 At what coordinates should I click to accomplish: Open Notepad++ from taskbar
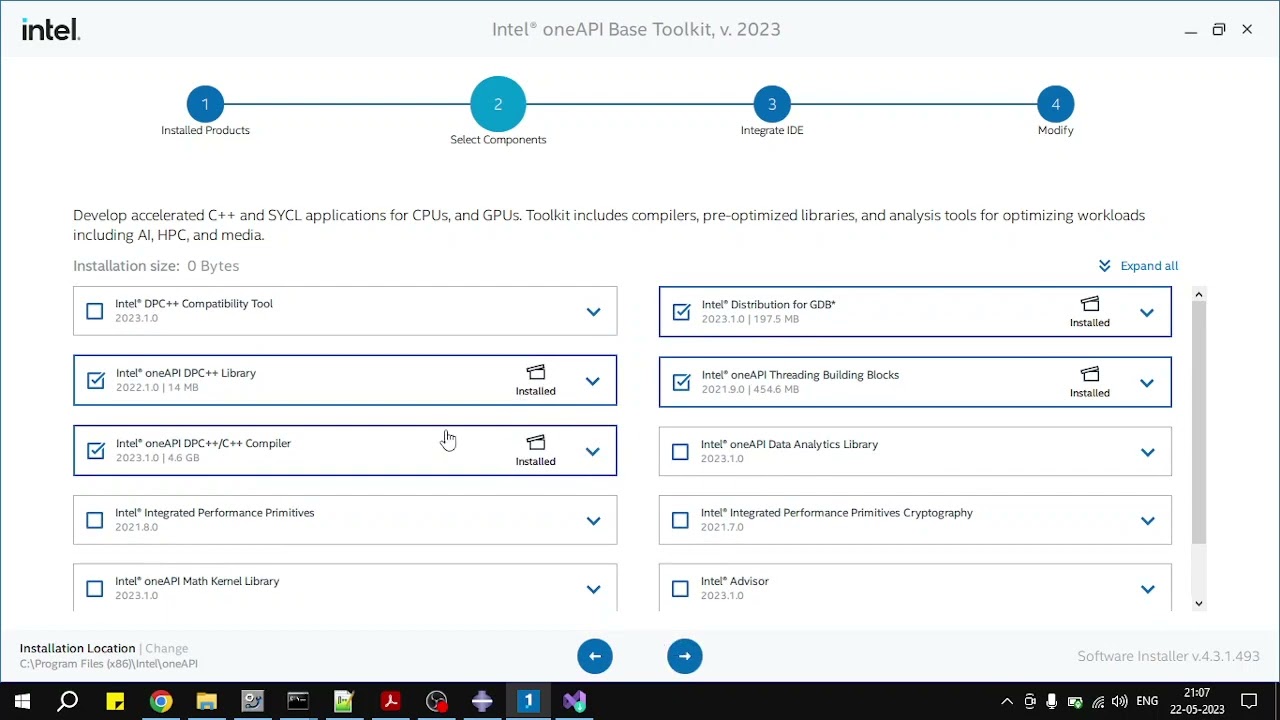pos(344,701)
